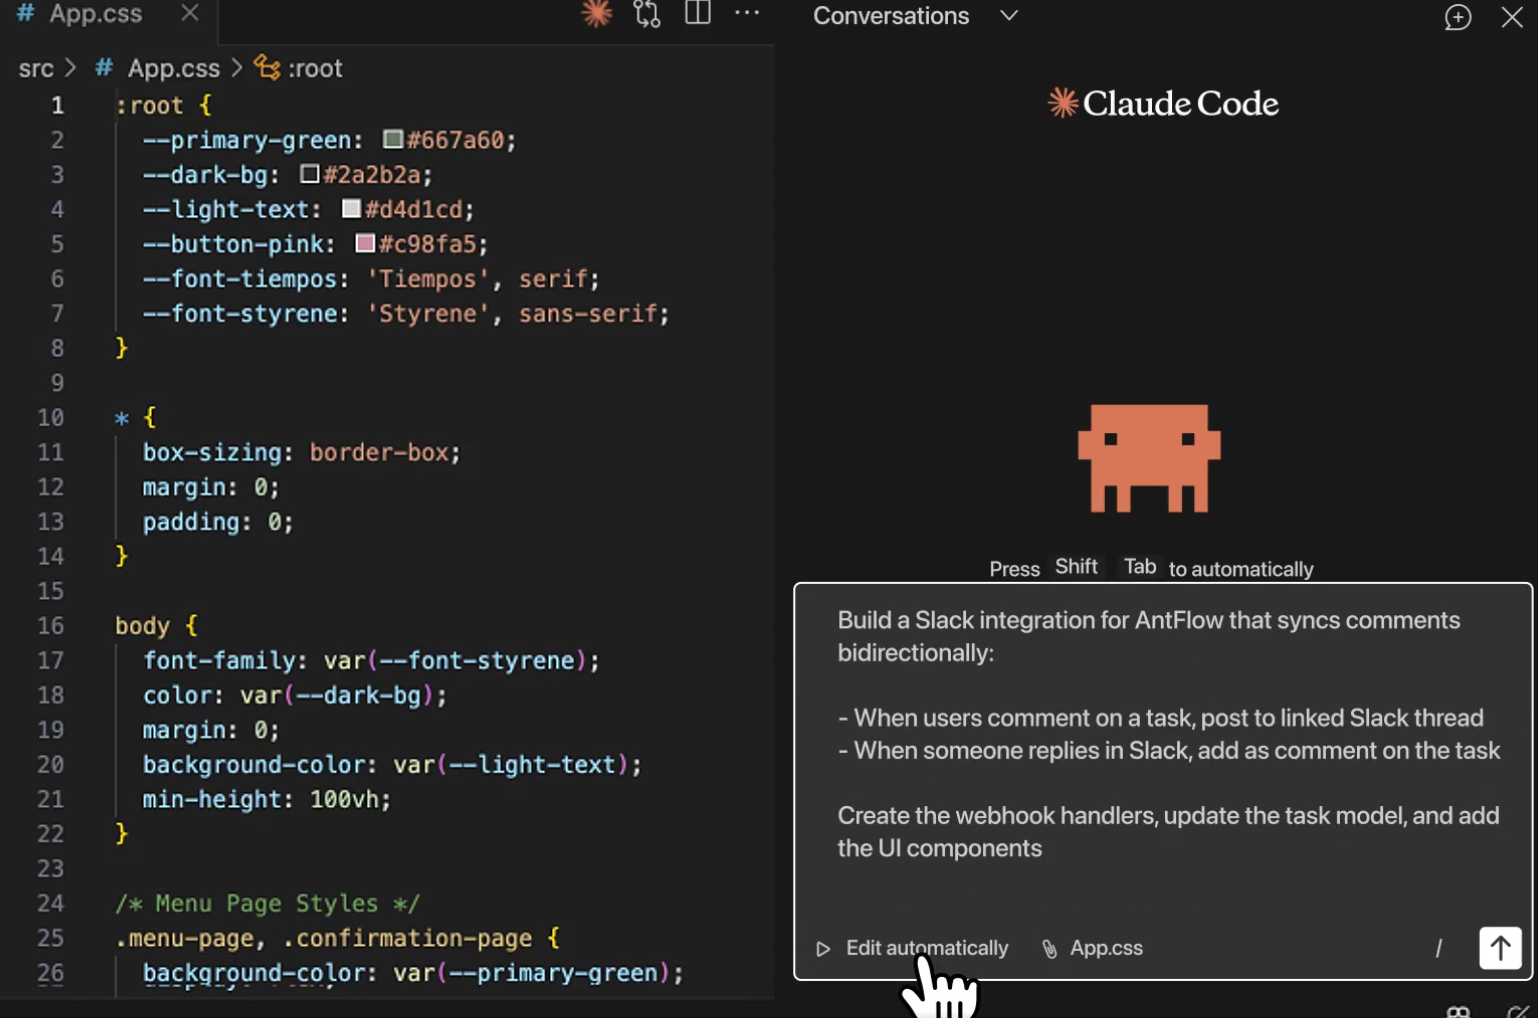
Task: Click the 'body {' selector line
Action: 157,626
